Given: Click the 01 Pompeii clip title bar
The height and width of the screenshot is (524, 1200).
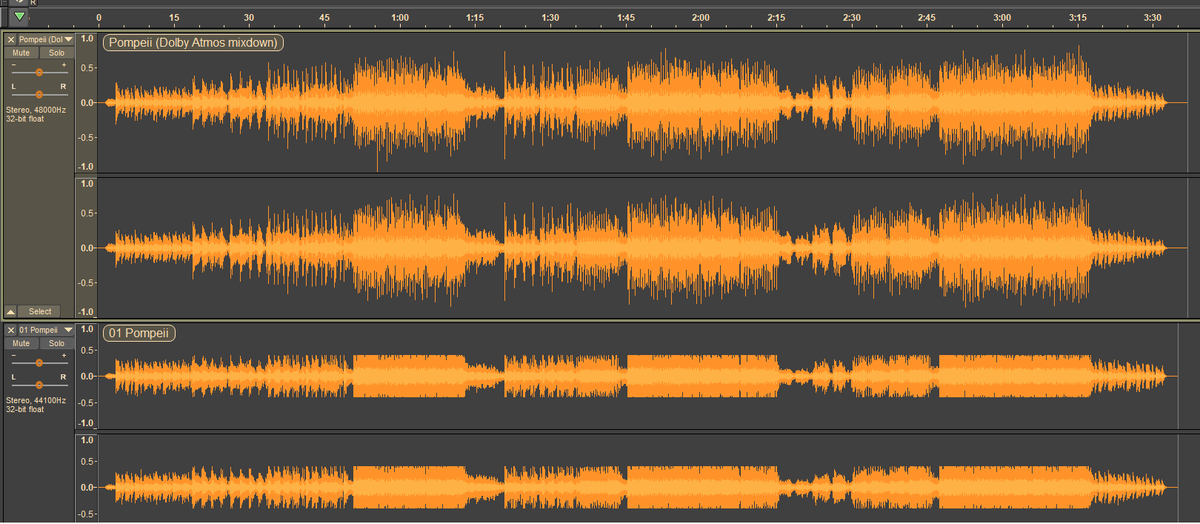Looking at the screenshot, I should [139, 333].
